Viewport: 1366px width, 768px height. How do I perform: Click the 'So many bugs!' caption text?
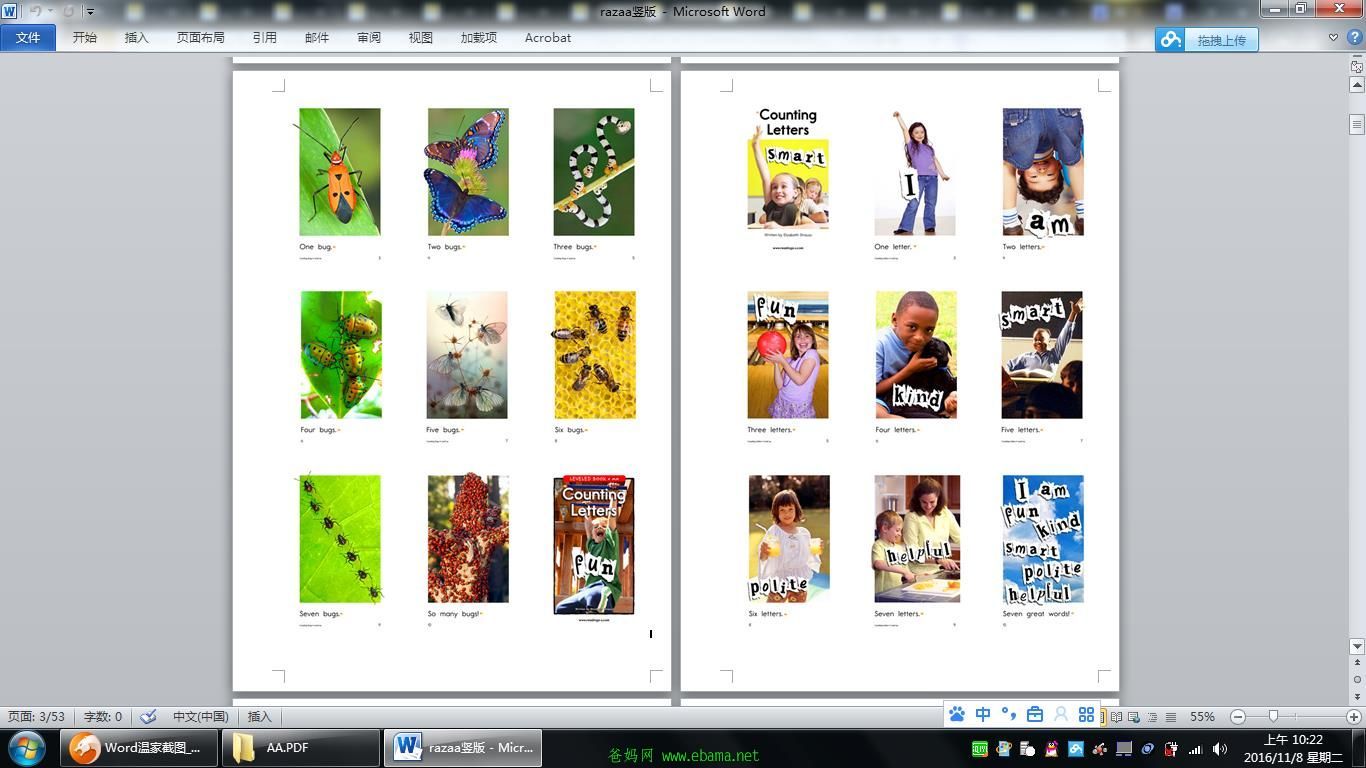(455, 614)
